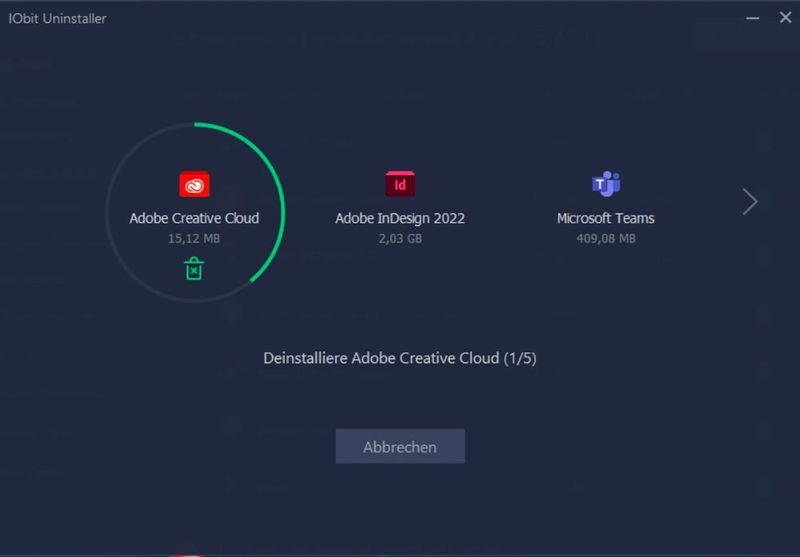
Task: Show next programs with the right chevron
Action: coord(750,201)
